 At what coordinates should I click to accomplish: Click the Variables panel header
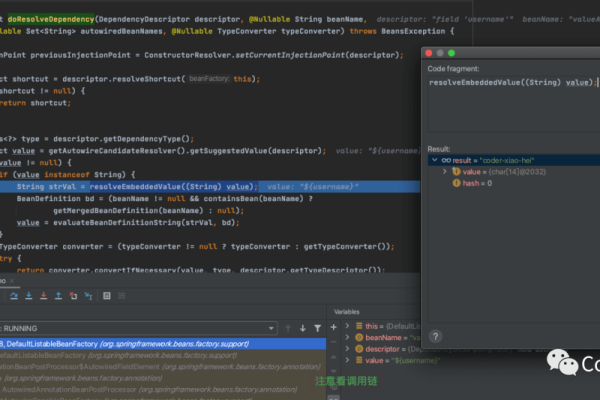click(x=347, y=312)
